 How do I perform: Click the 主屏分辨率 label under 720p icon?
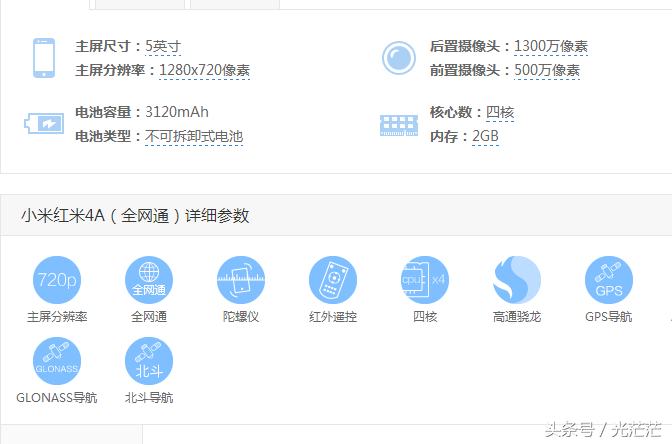click(57, 317)
